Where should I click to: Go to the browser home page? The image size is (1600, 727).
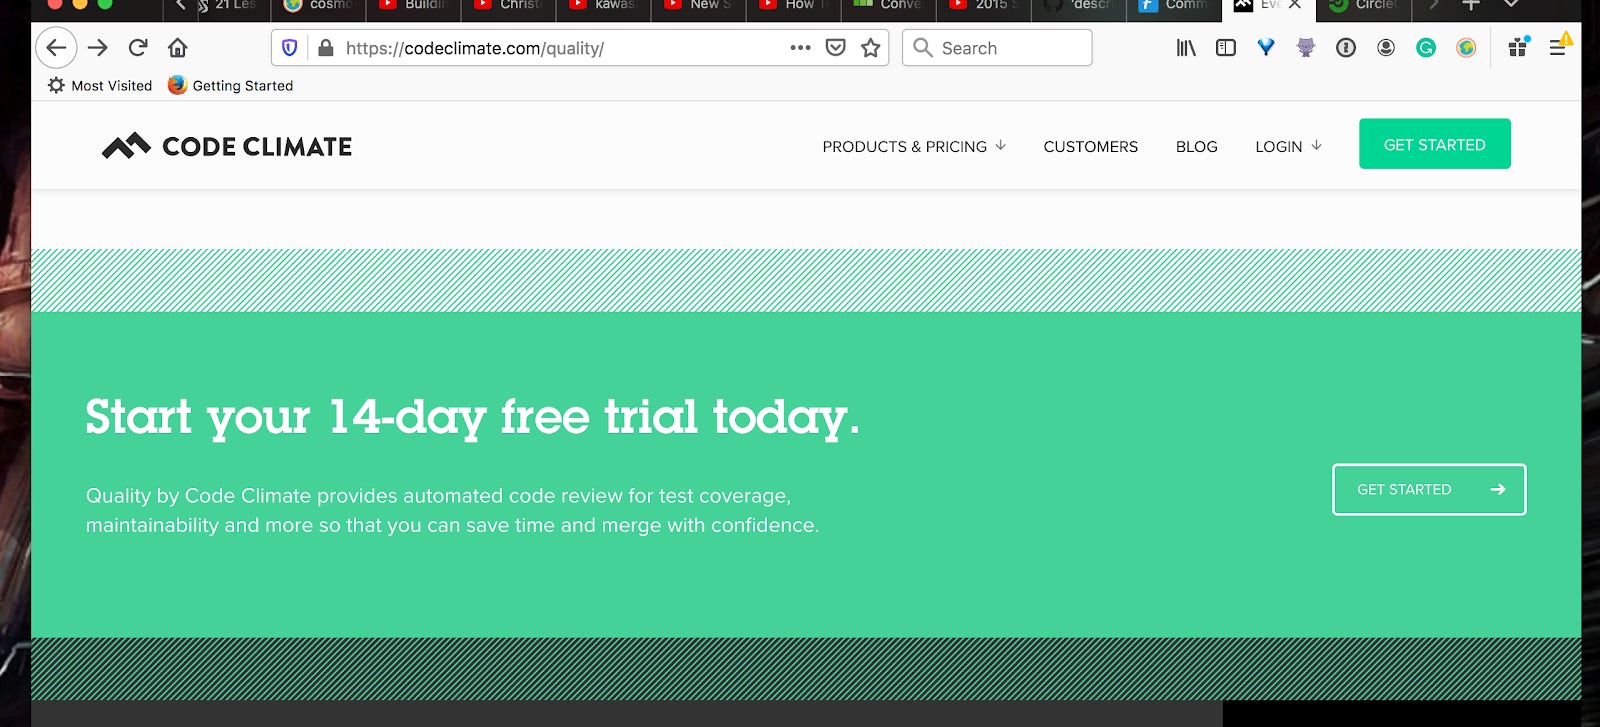click(x=178, y=48)
